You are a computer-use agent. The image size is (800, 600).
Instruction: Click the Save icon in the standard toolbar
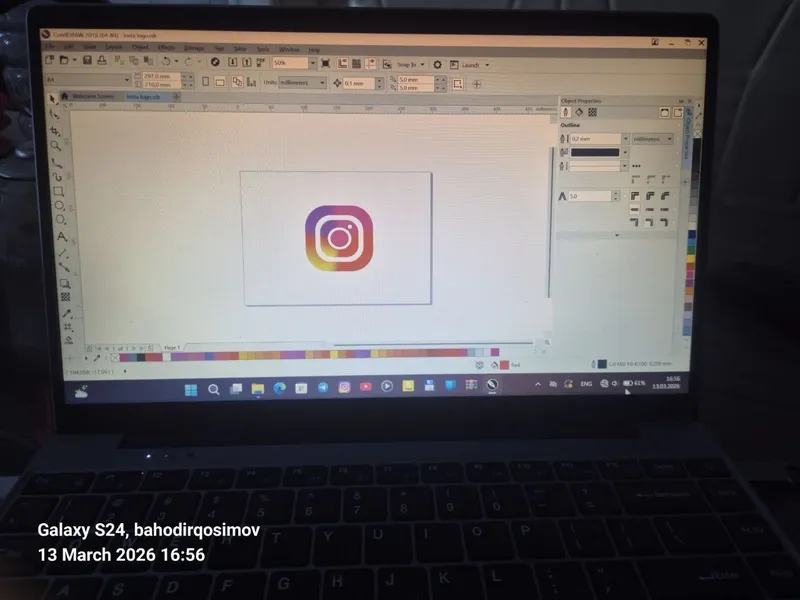87,60
